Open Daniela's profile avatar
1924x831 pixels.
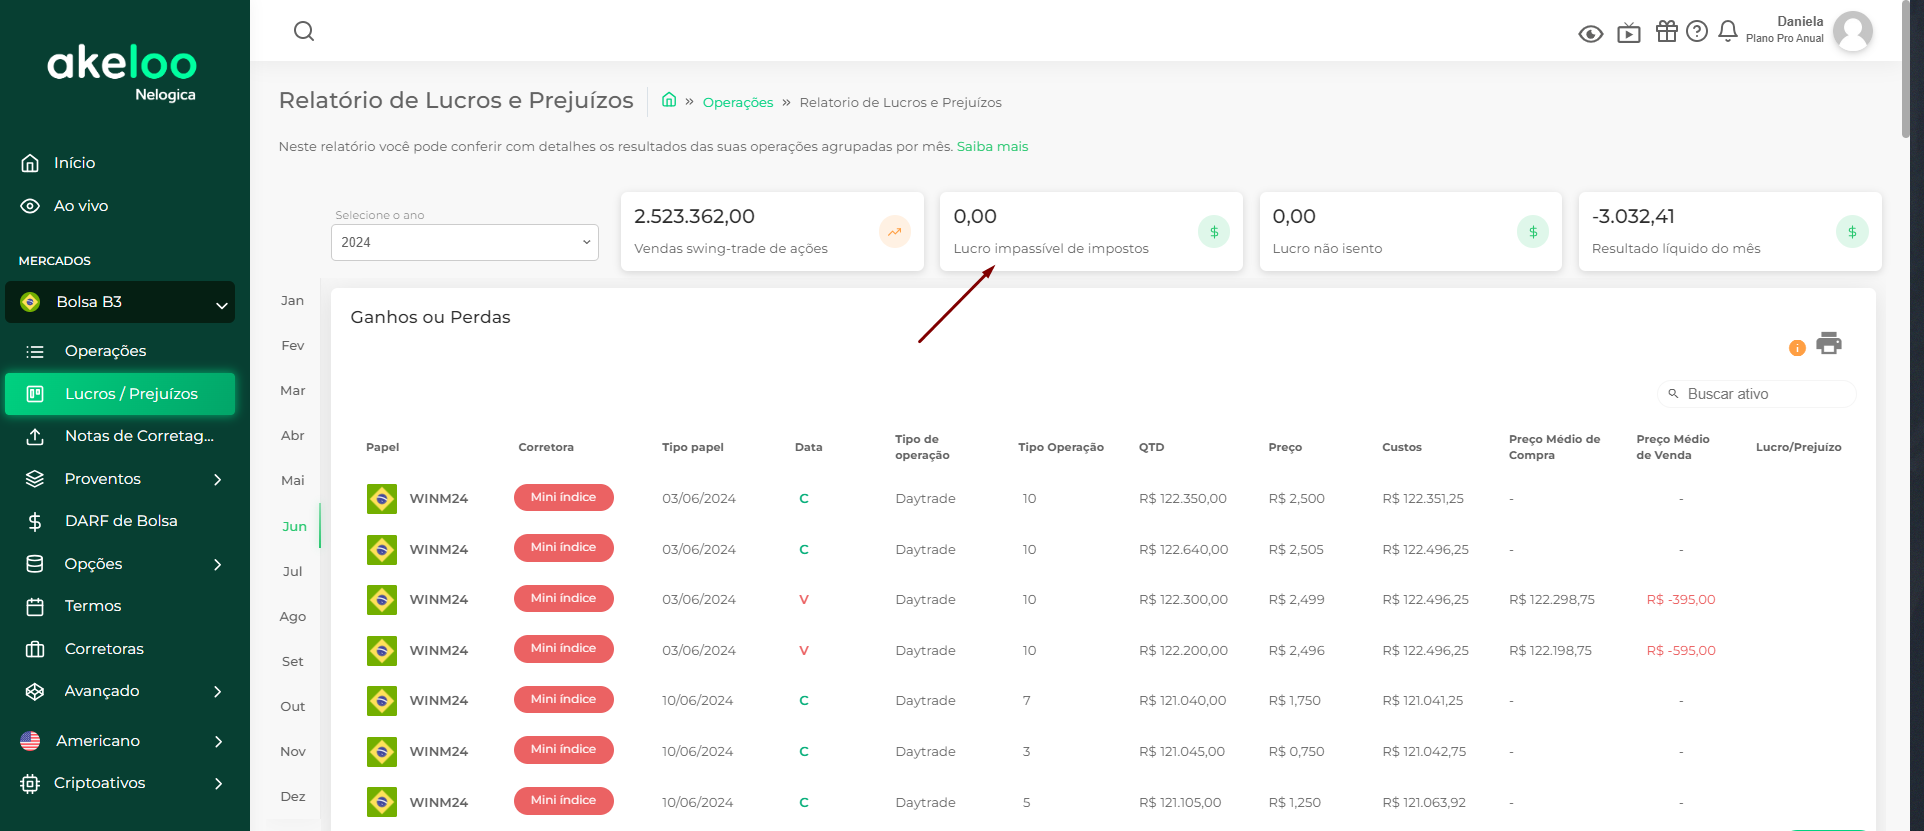tap(1853, 31)
